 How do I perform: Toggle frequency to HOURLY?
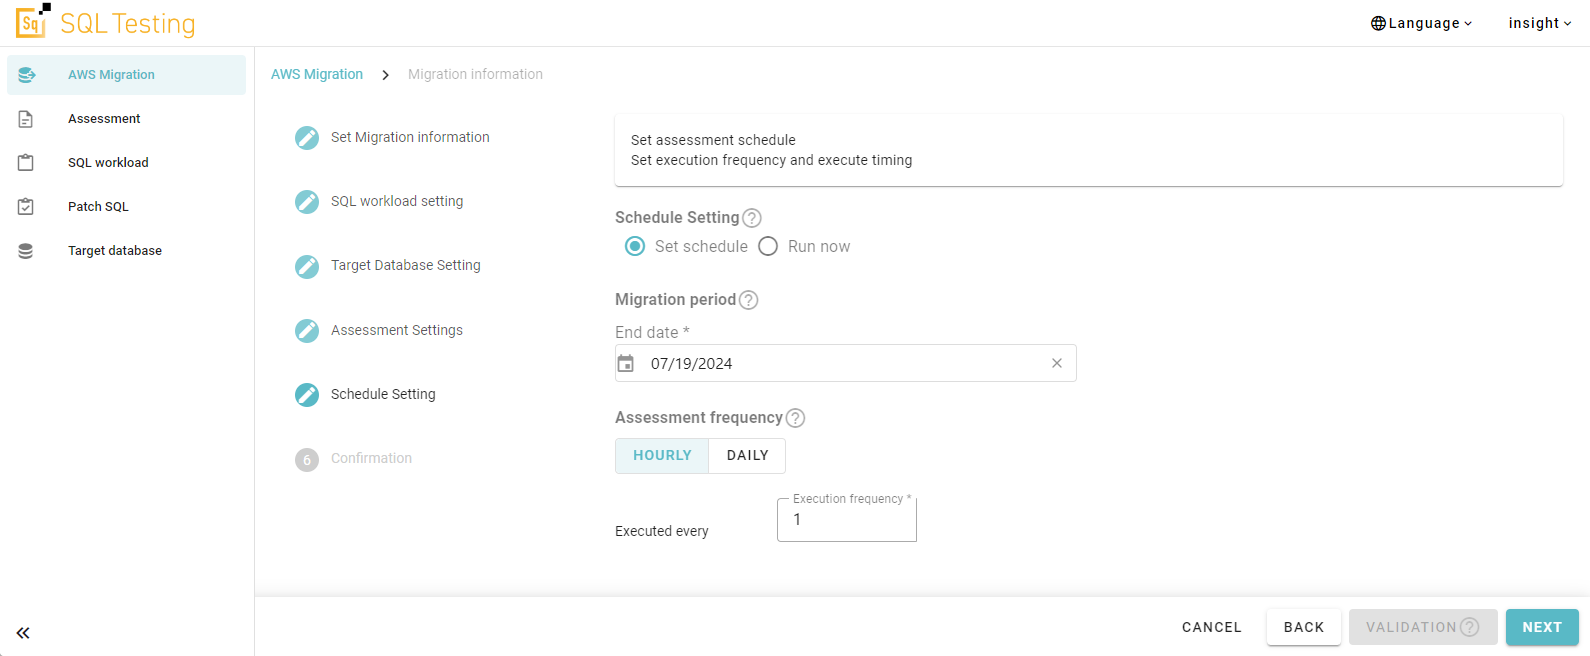[x=662, y=455]
